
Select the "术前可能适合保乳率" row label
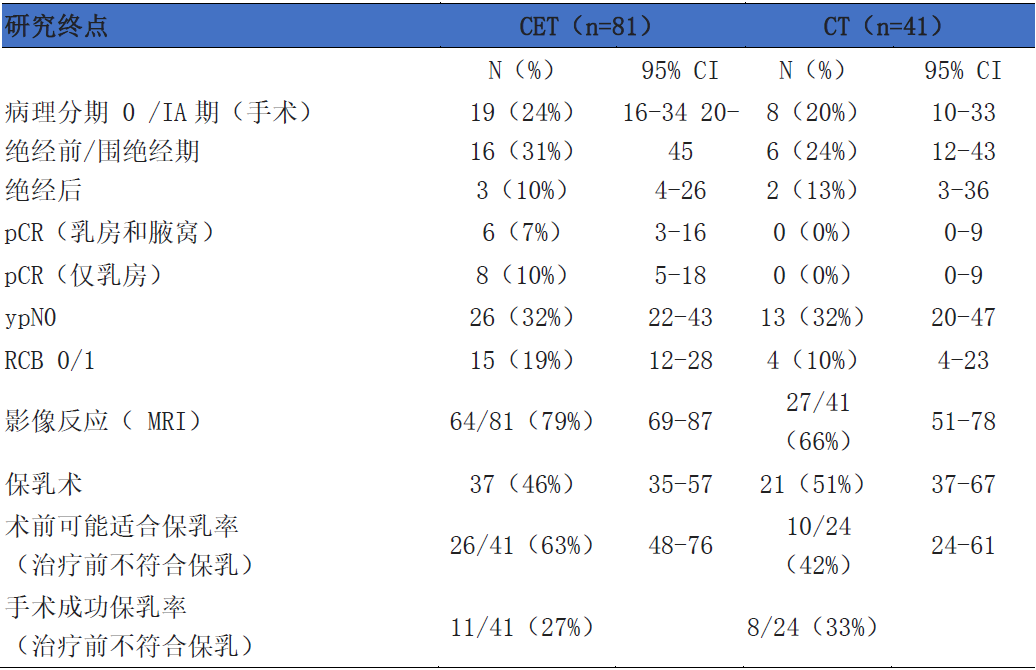click(122, 525)
